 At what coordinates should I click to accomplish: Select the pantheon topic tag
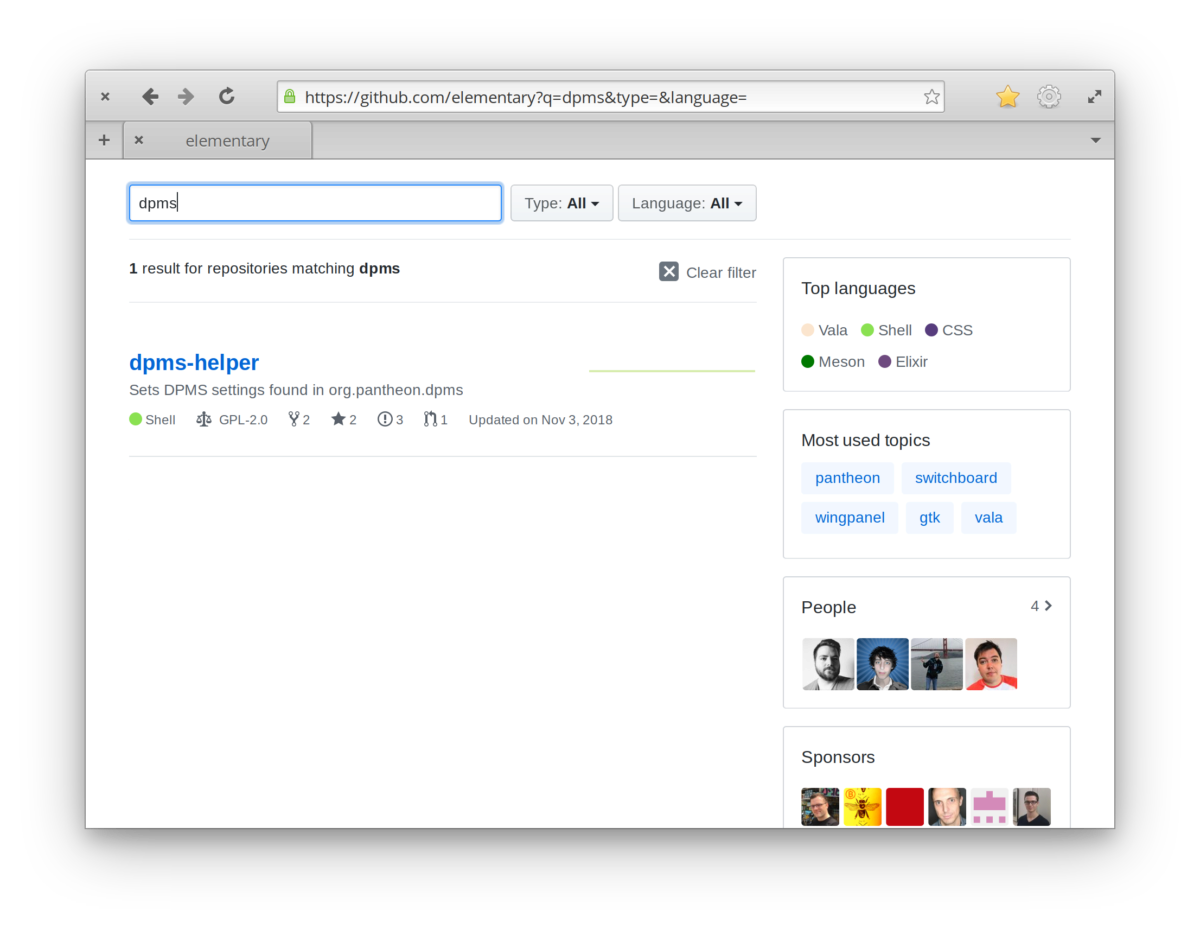[x=847, y=478]
